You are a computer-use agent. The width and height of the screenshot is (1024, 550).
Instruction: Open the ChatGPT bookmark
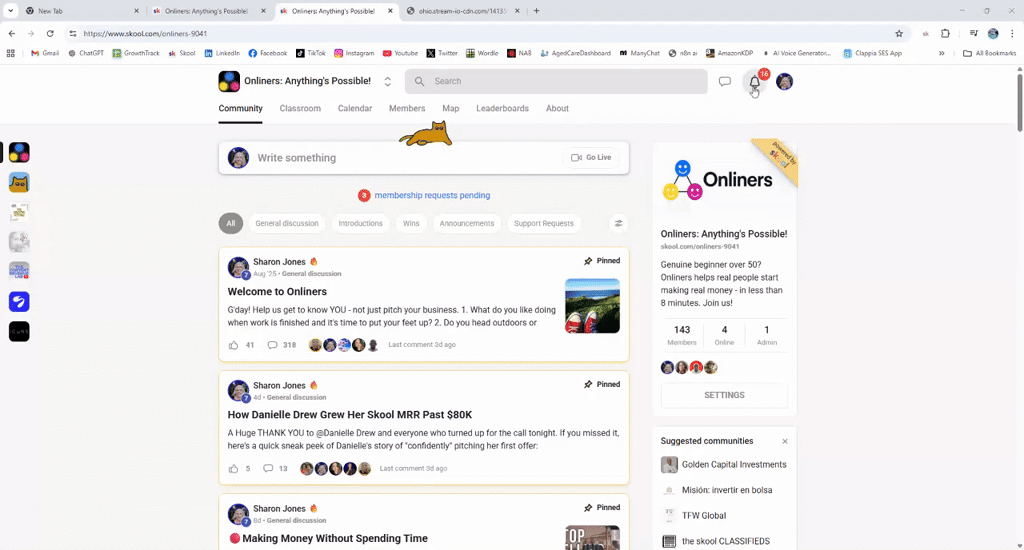(86, 54)
